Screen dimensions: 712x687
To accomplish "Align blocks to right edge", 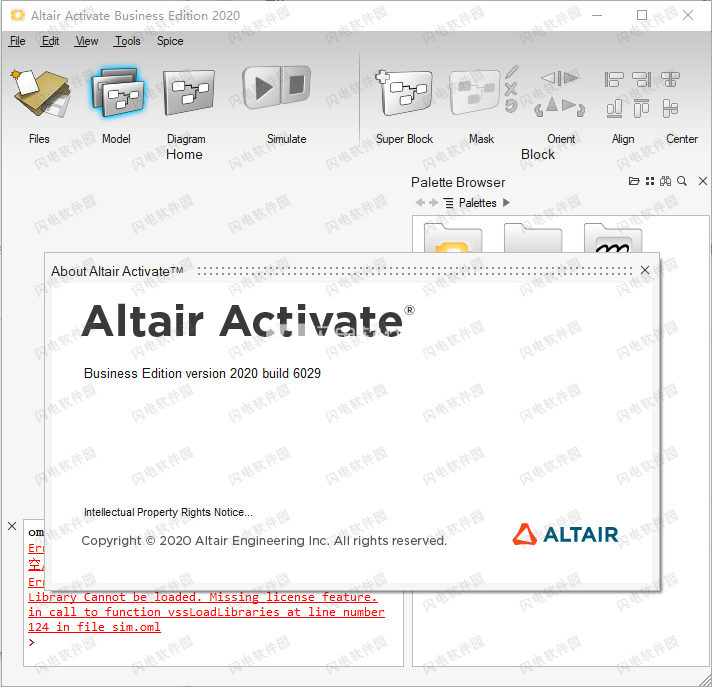I will 642,79.
